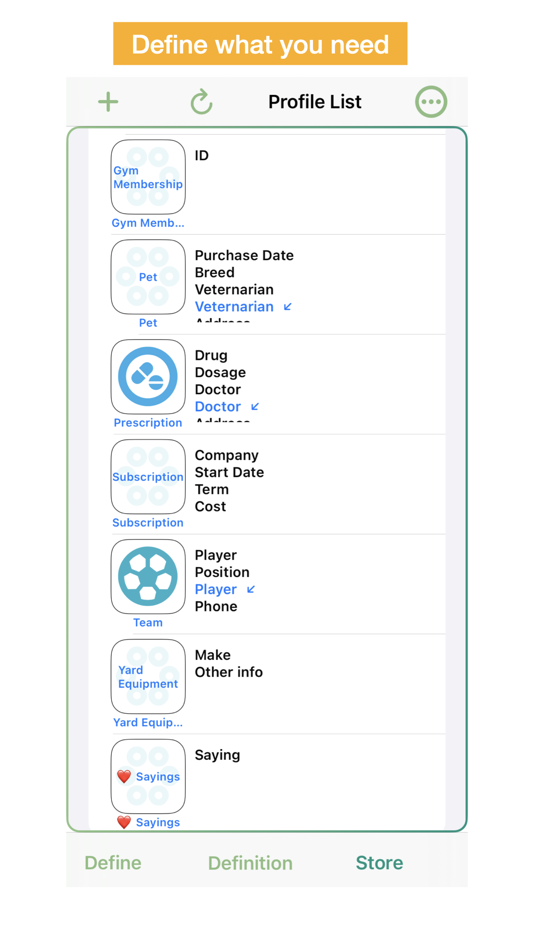The image size is (534, 950).
Task: Select the Term field
Action: pyautogui.click(x=212, y=490)
